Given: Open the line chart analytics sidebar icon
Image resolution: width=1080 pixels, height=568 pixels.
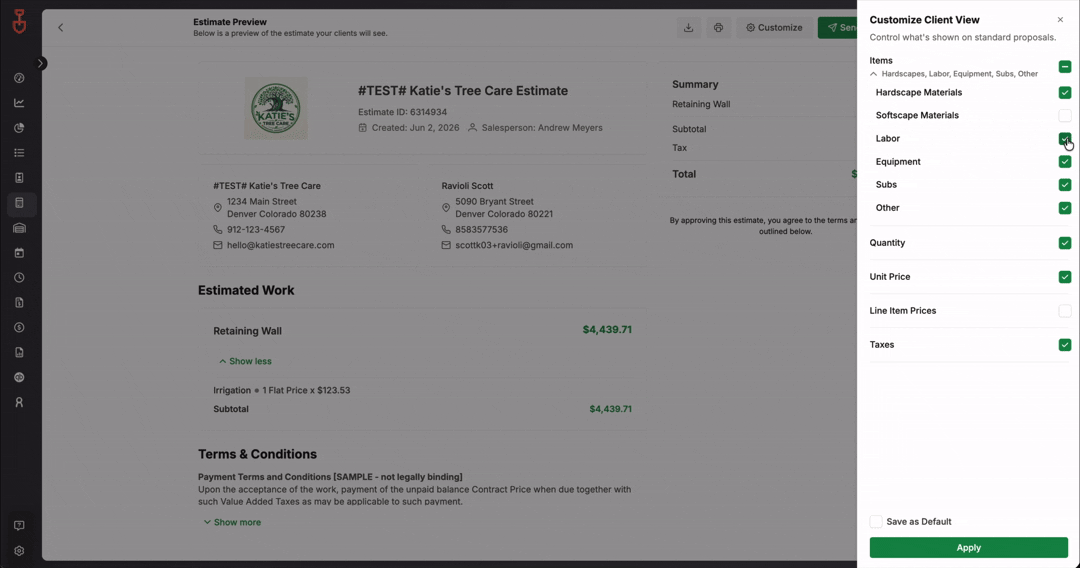Looking at the screenshot, I should tap(19, 103).
